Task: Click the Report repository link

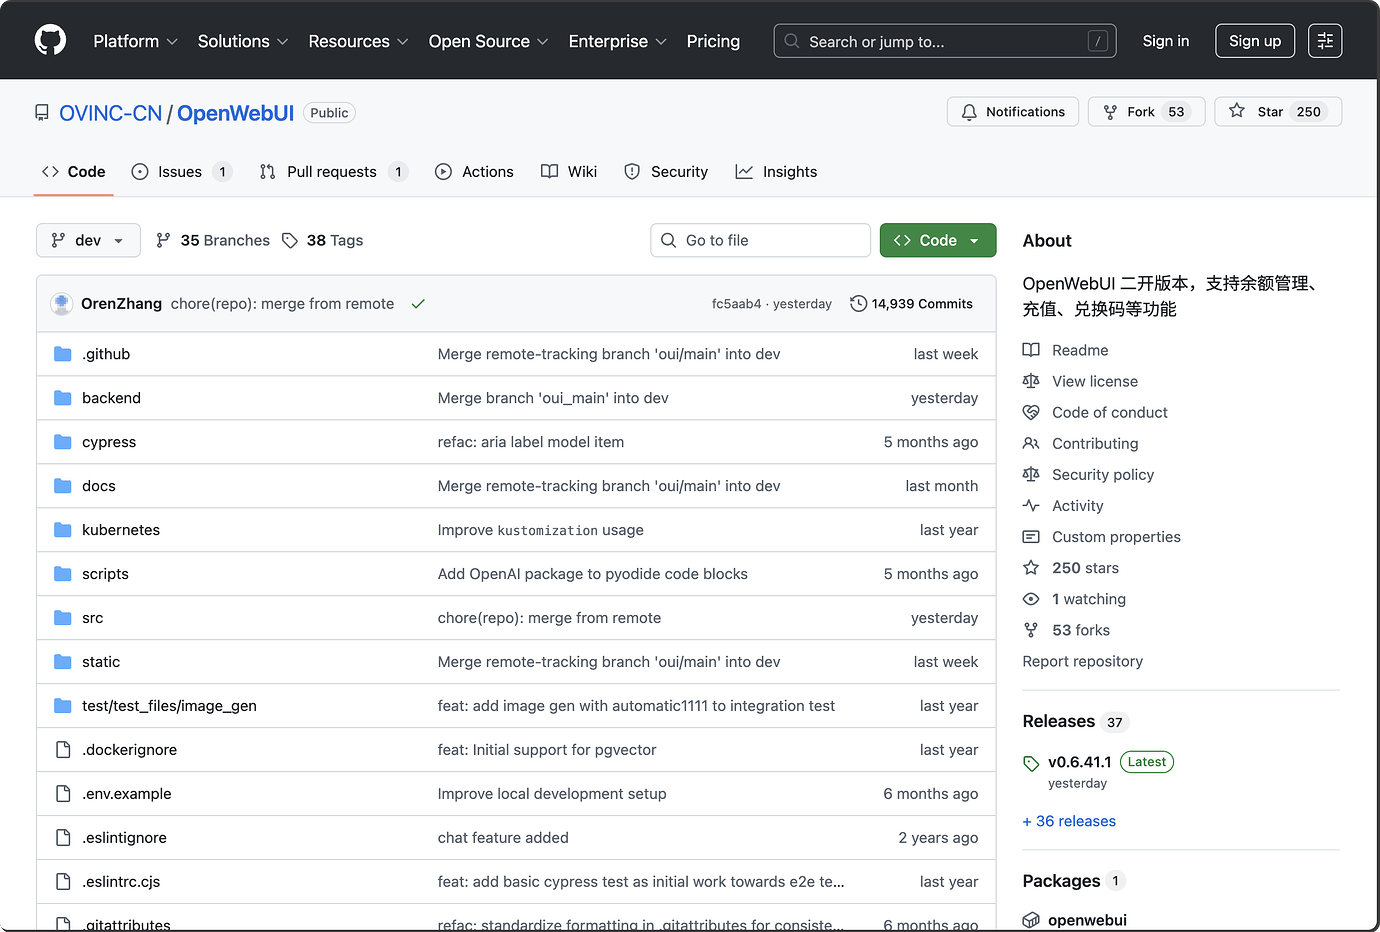Action: (1083, 661)
